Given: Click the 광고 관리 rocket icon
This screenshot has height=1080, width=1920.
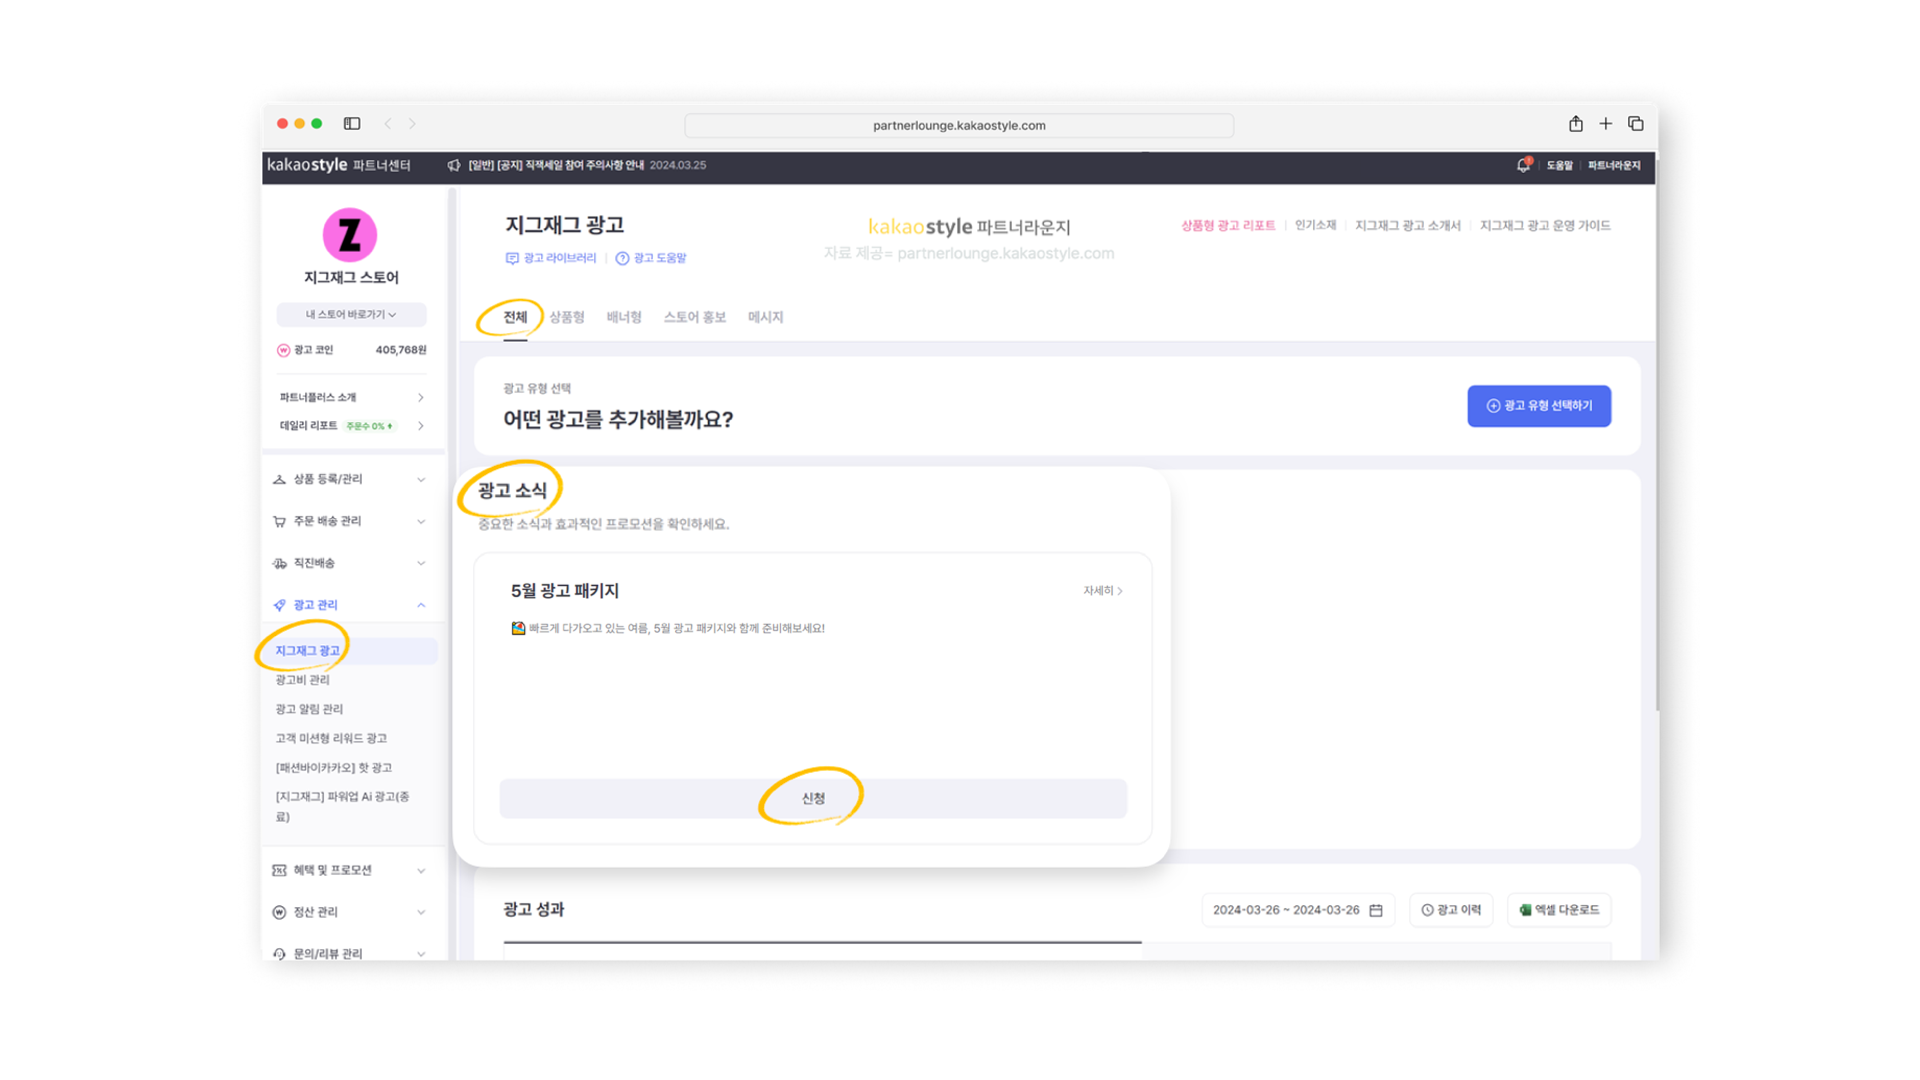Looking at the screenshot, I should (x=280, y=605).
